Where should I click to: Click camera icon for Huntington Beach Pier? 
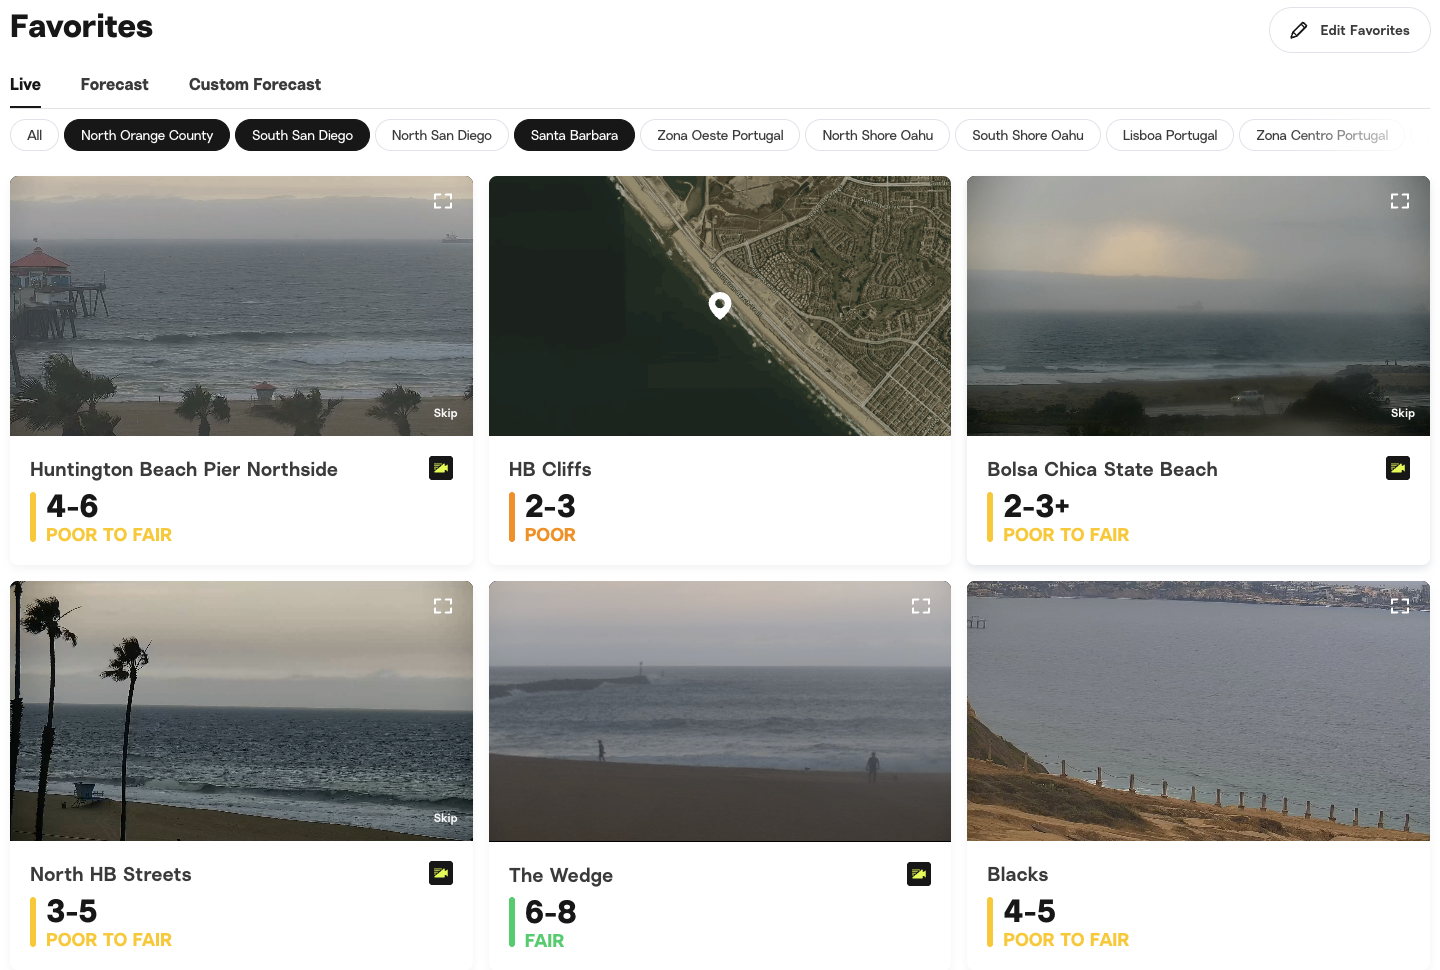[441, 468]
